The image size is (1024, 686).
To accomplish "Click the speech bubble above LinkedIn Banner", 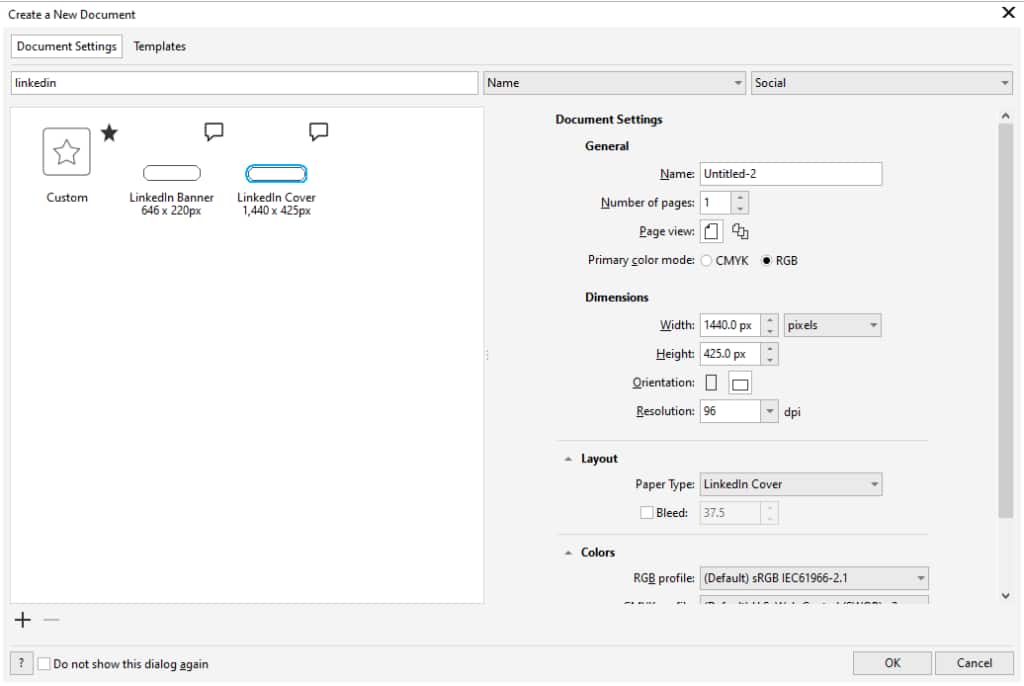I will [x=213, y=131].
